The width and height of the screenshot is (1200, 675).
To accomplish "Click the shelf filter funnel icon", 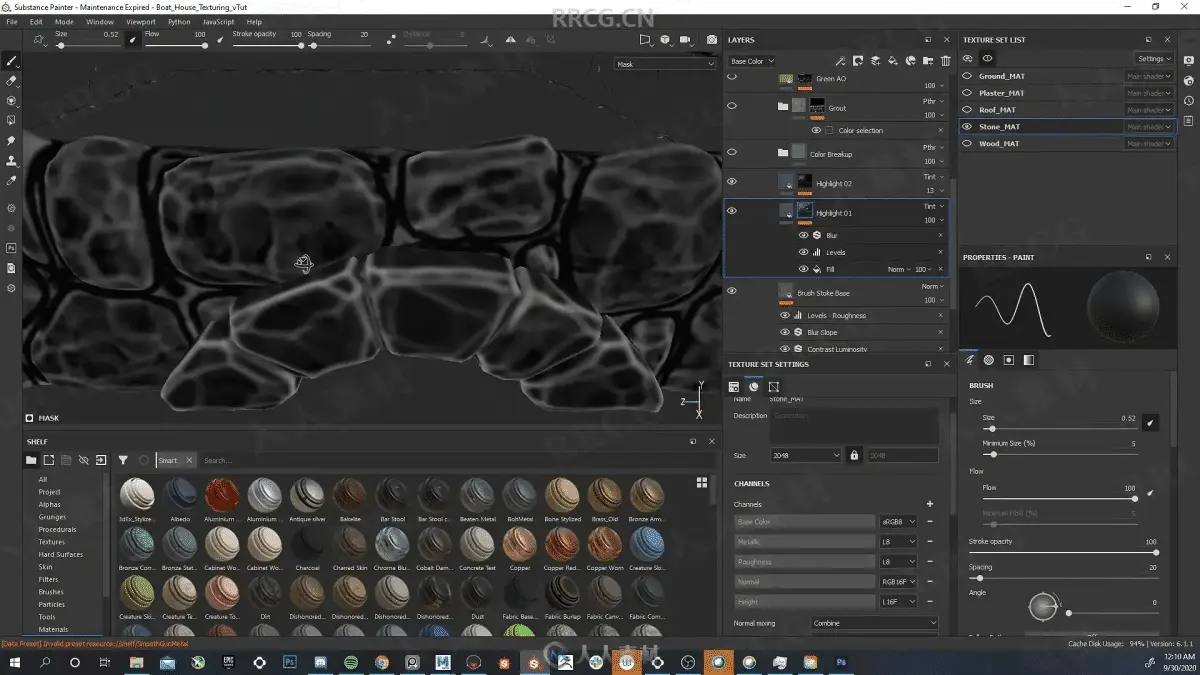I will pyautogui.click(x=123, y=460).
